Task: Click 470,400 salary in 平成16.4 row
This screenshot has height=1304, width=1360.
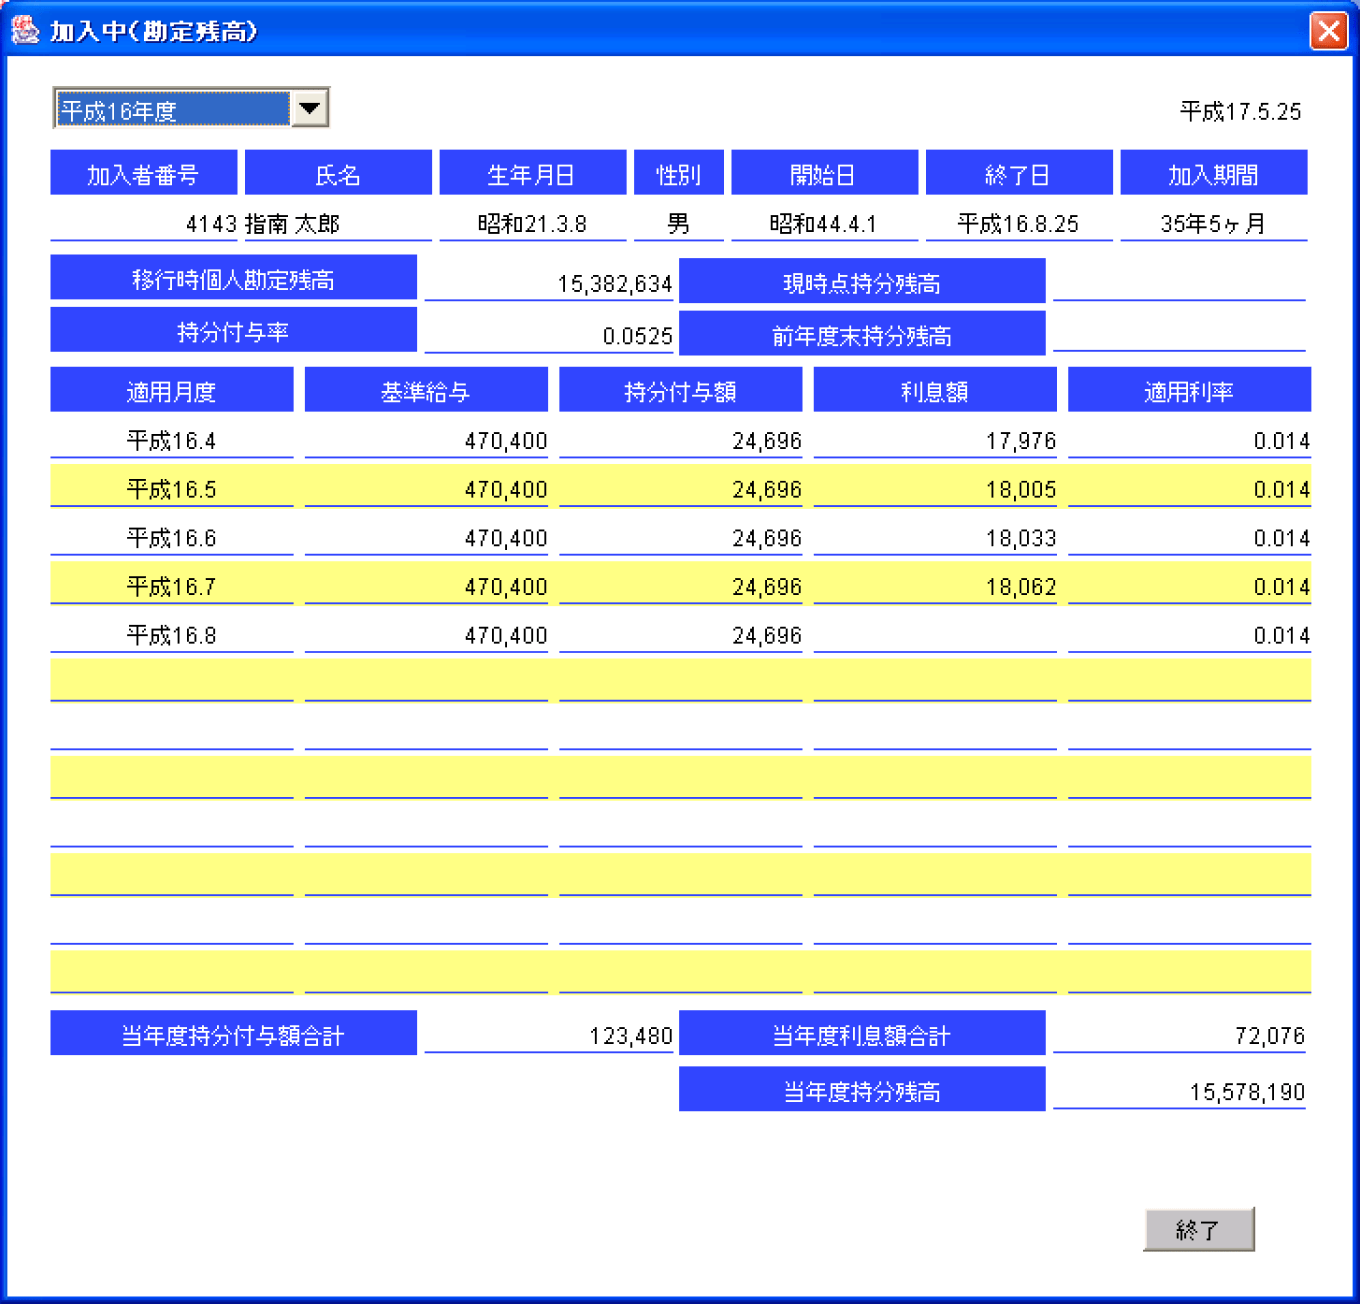Action: click(506, 441)
